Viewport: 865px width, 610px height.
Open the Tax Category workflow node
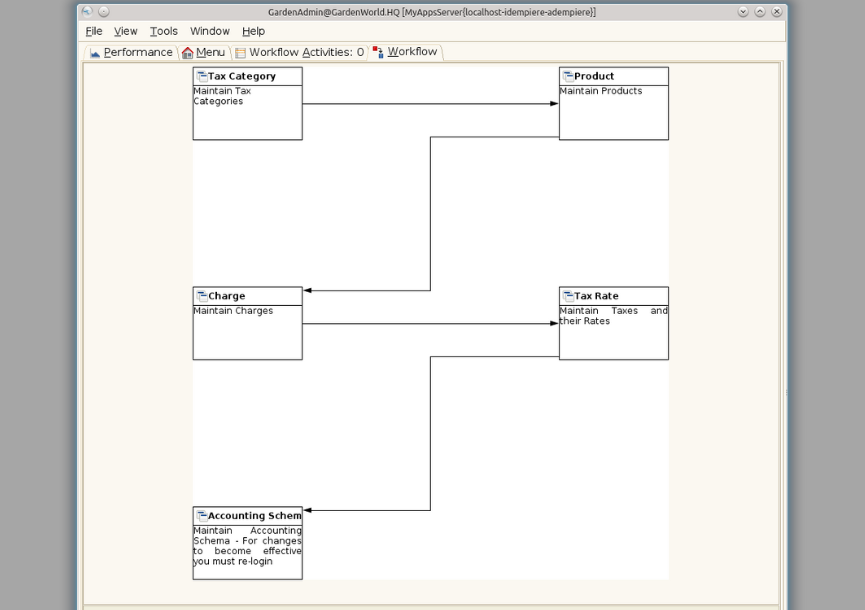248,104
